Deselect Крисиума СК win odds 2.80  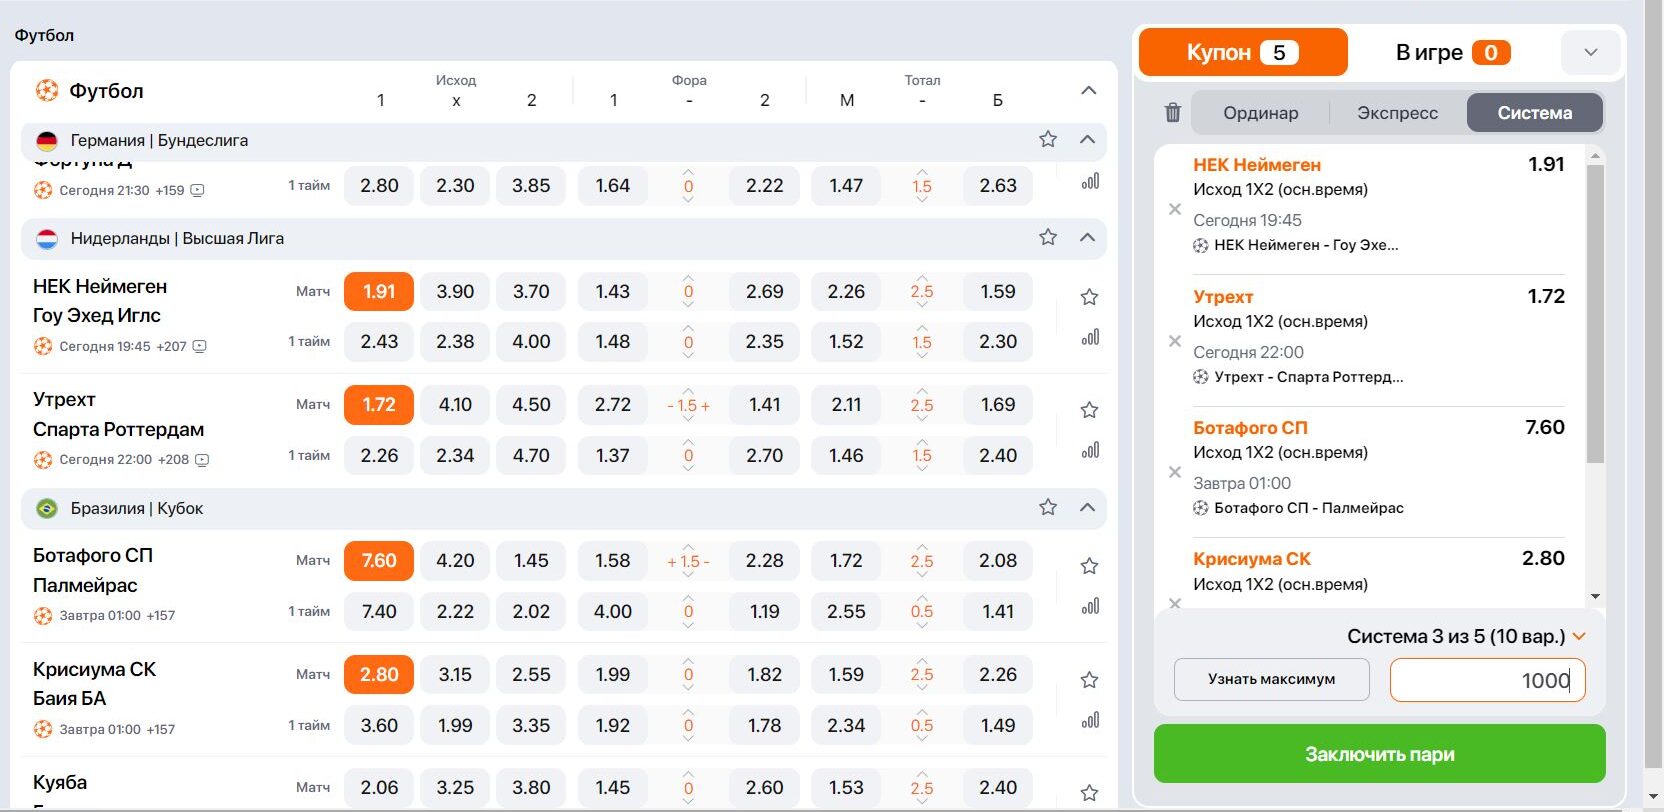pyautogui.click(x=379, y=675)
